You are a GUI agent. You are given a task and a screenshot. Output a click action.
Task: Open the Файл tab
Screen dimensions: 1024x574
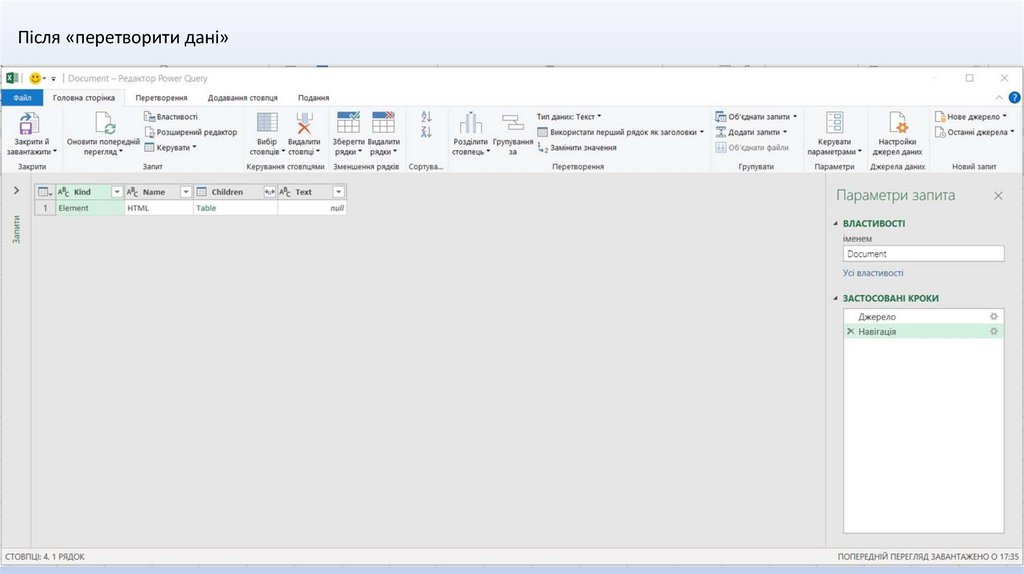(x=22, y=97)
